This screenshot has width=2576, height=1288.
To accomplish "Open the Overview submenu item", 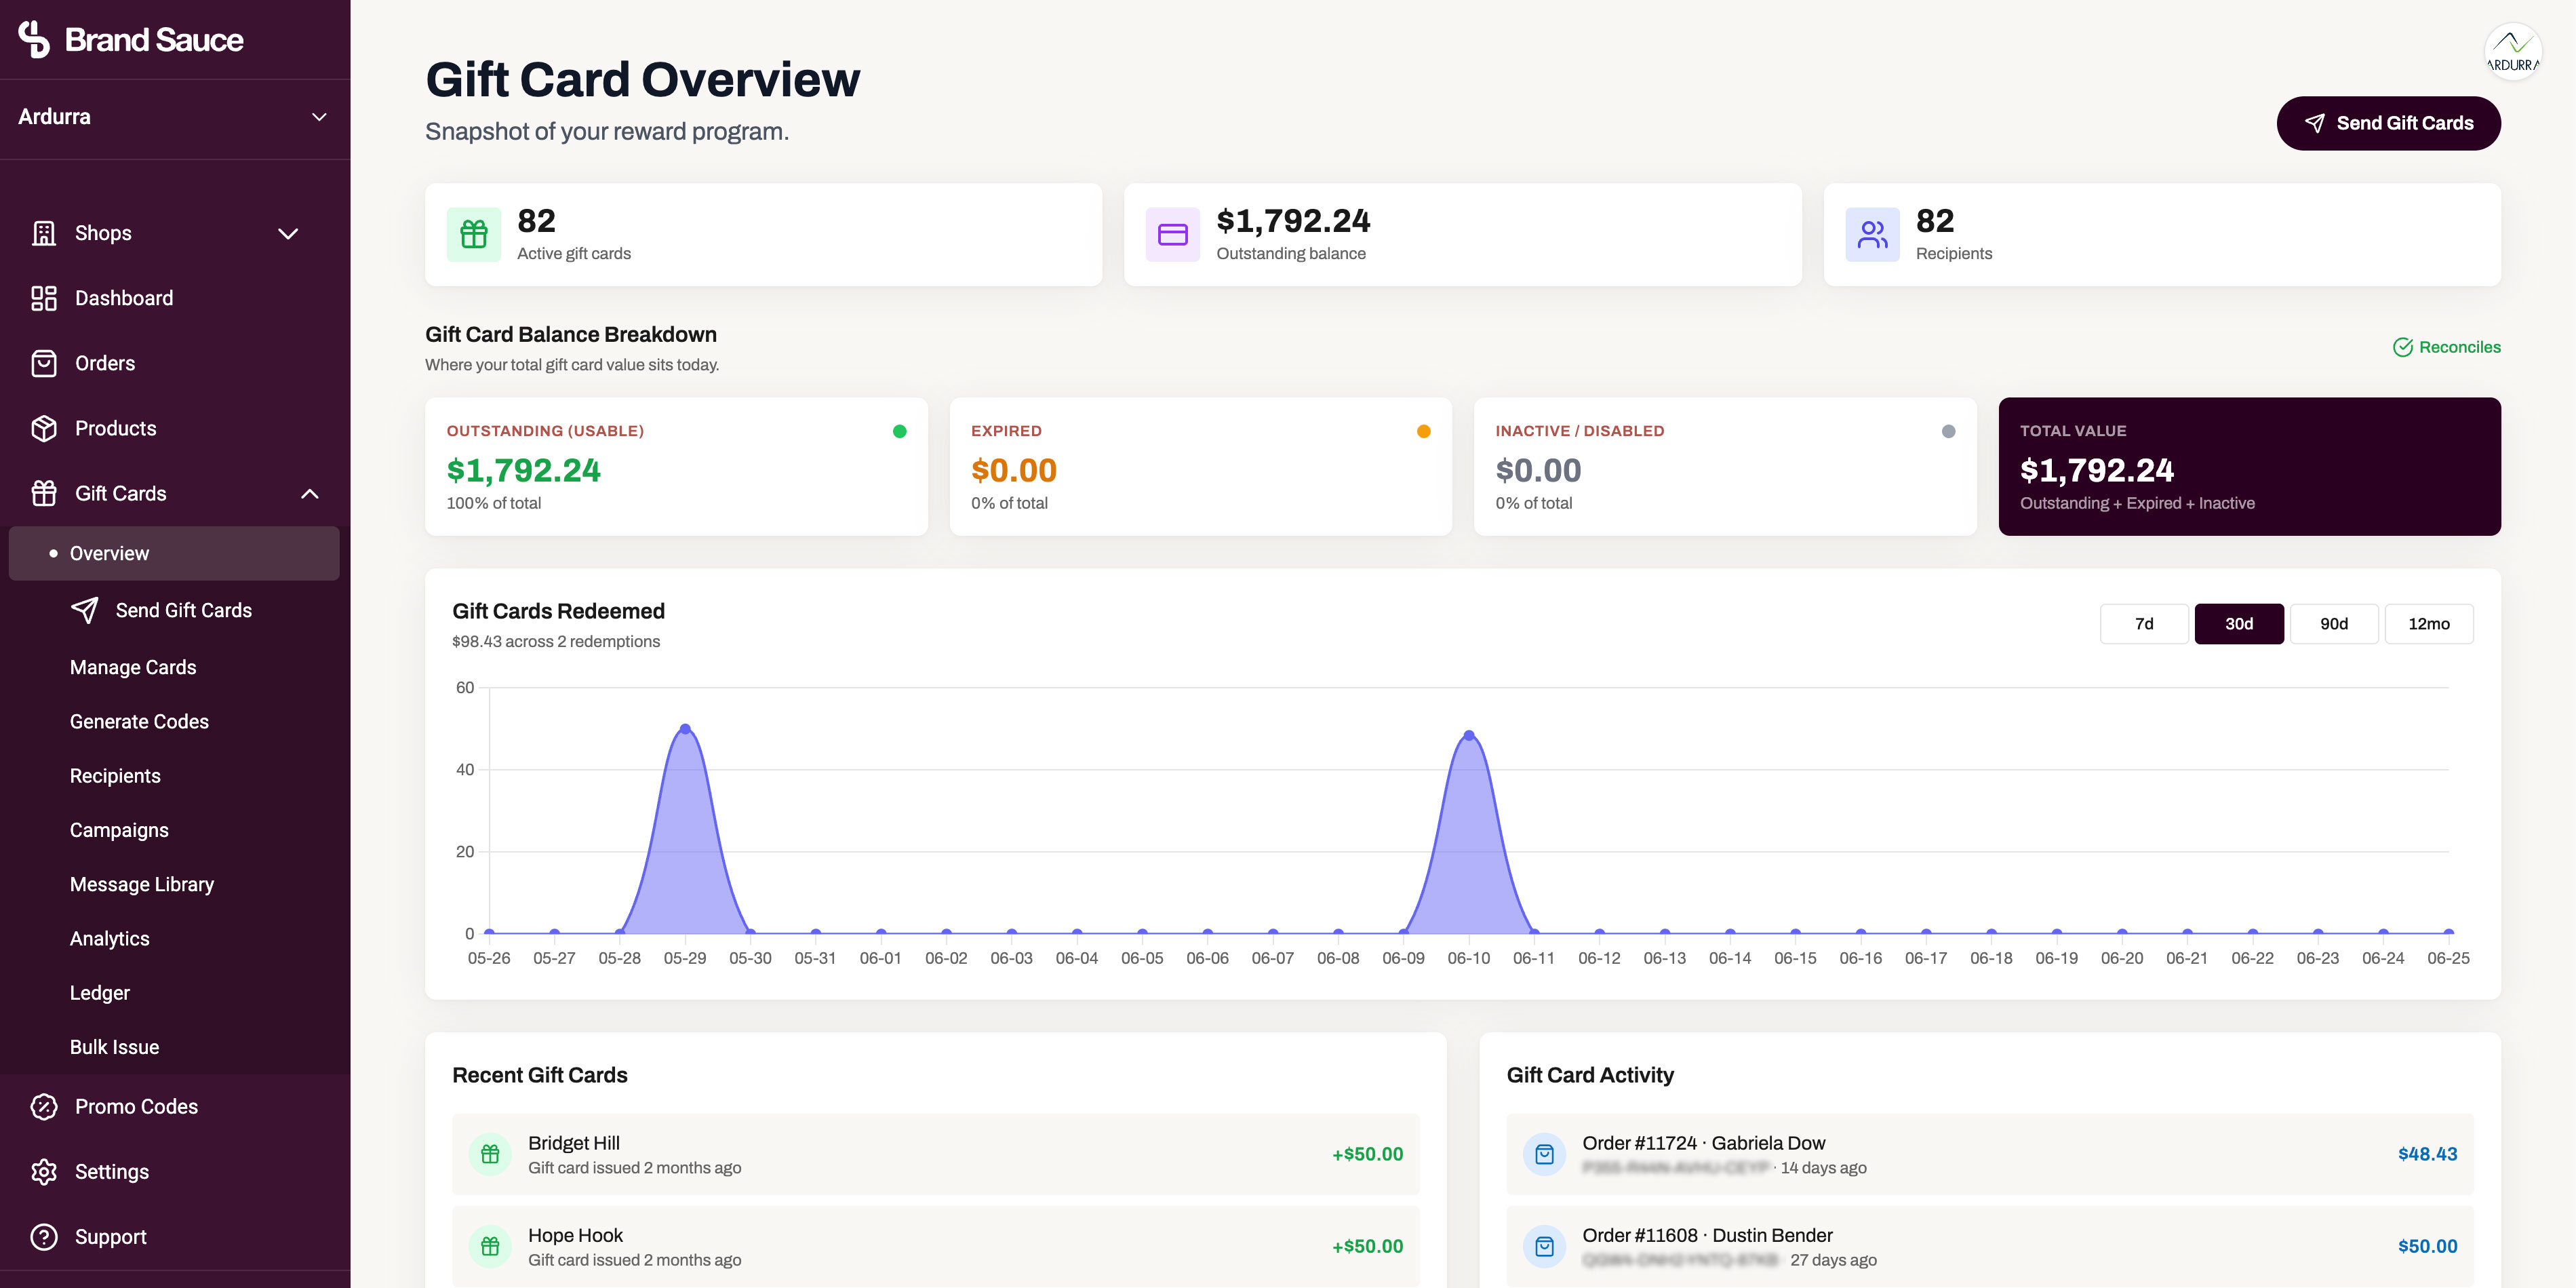I will (x=174, y=553).
